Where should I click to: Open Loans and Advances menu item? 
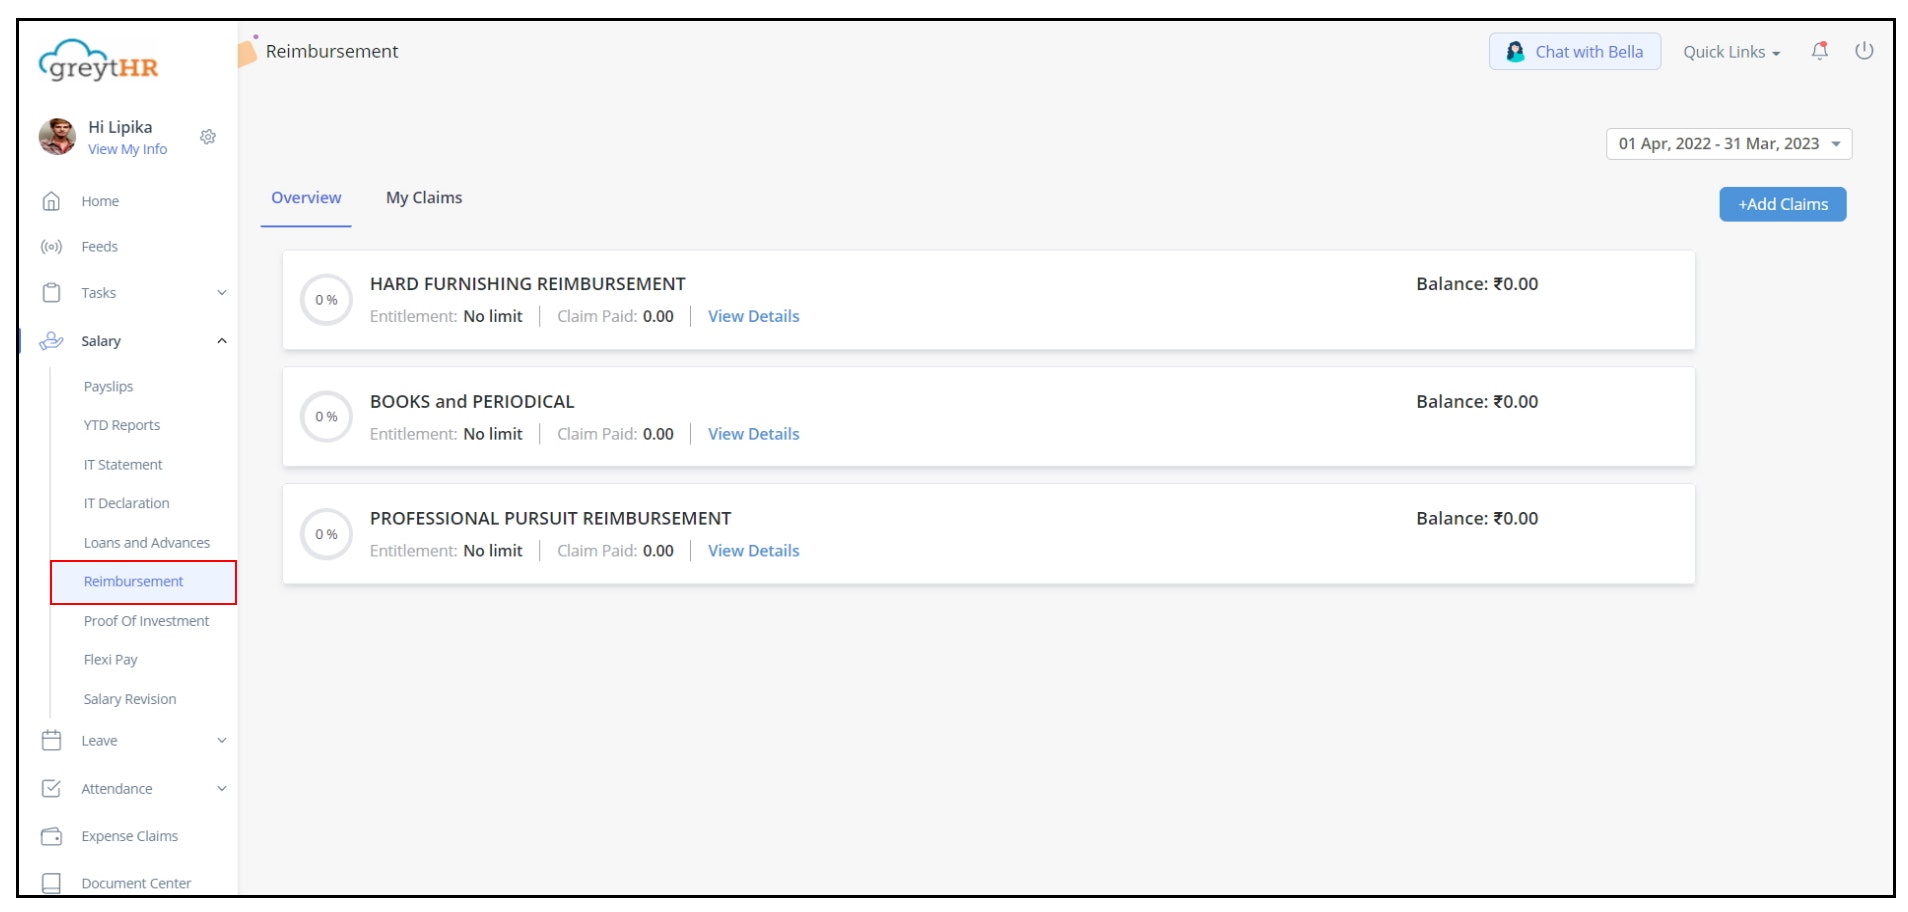pyautogui.click(x=147, y=543)
